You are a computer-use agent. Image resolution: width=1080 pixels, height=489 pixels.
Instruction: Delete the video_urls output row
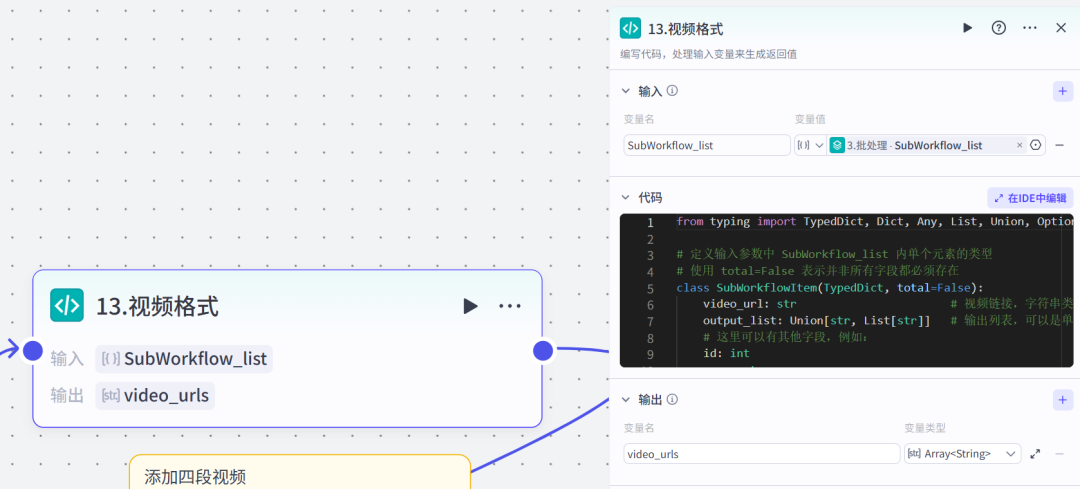[1060, 454]
